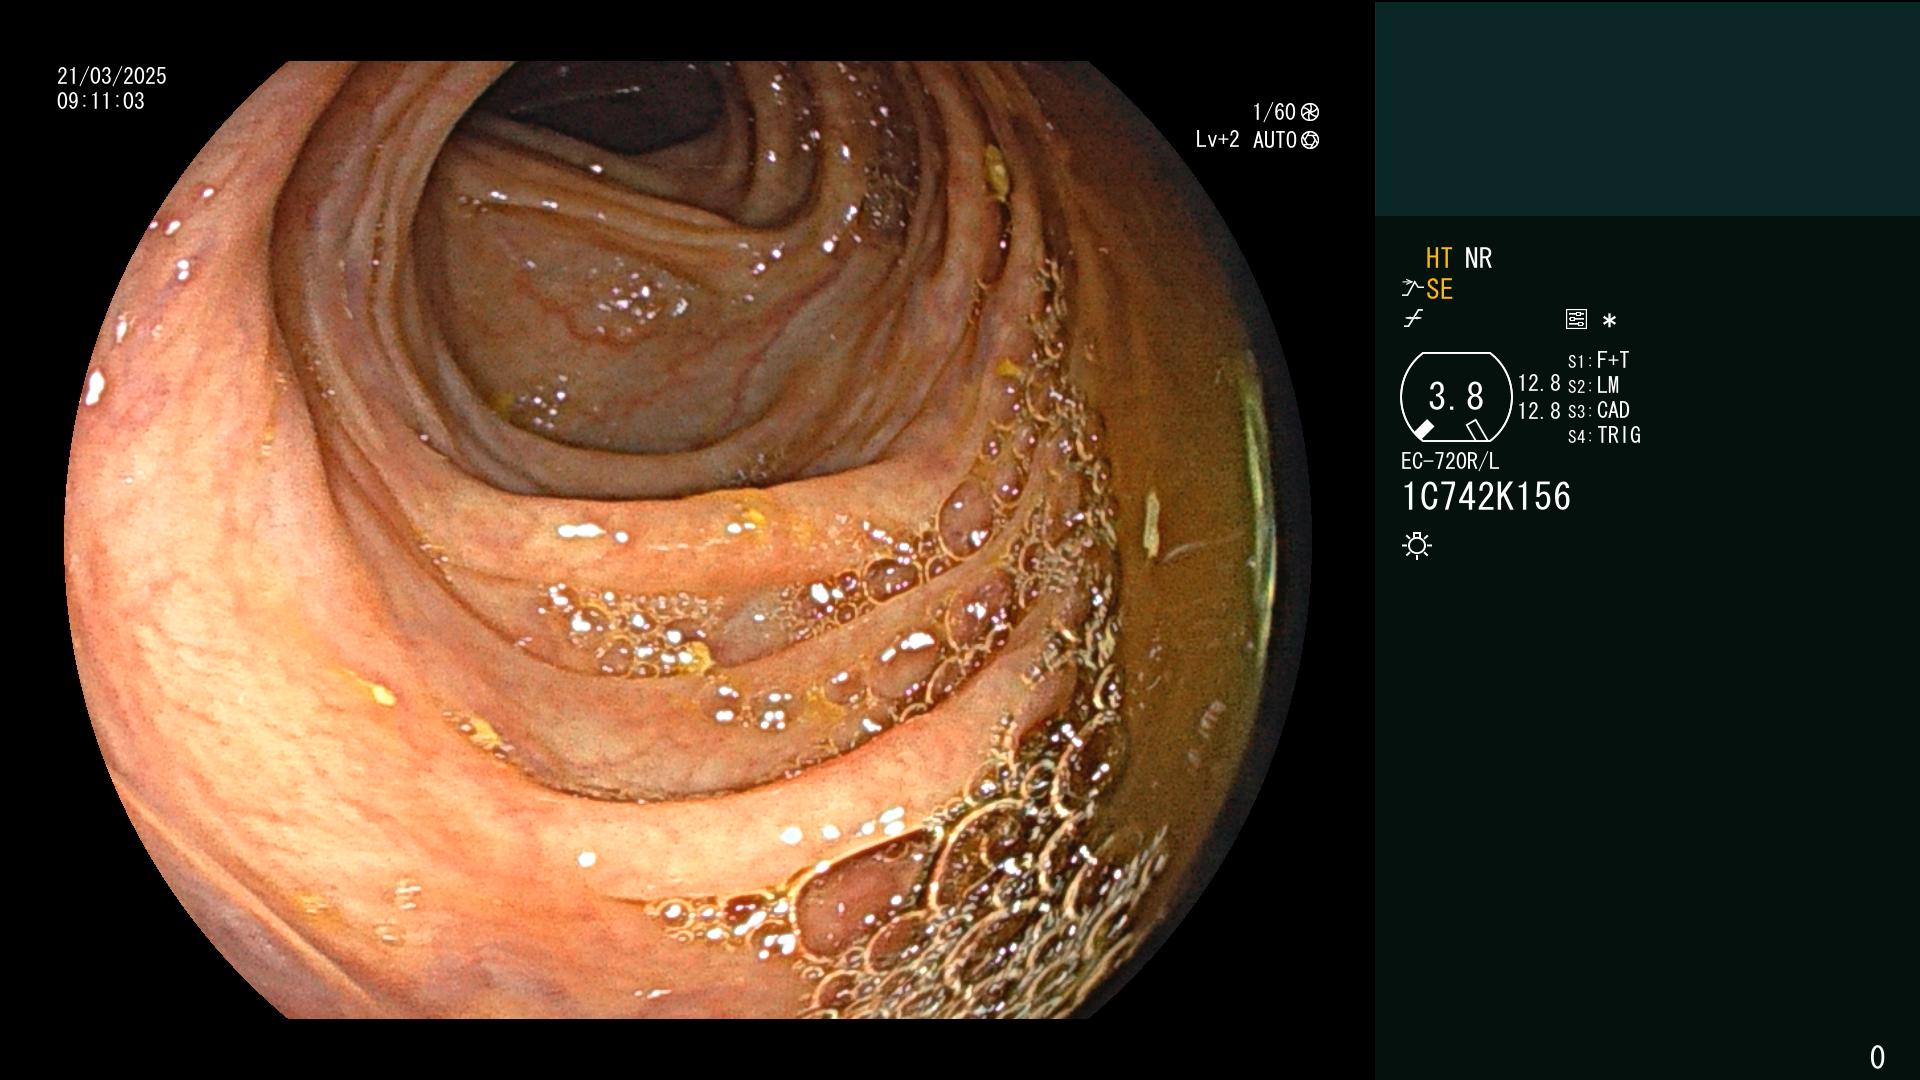Click the S1: F+T switch assignment
The image size is (1920, 1080).
(x=1598, y=360)
